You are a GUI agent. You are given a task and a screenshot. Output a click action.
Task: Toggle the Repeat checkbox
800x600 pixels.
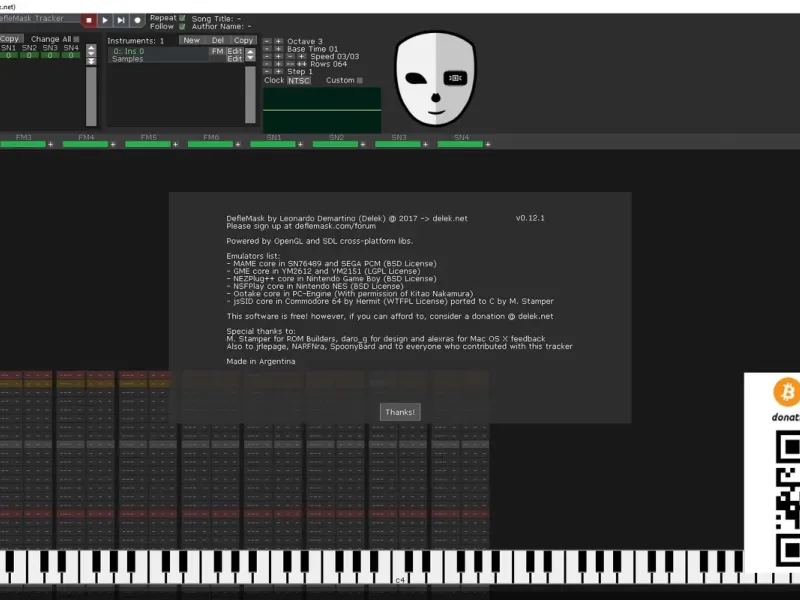click(x=182, y=18)
